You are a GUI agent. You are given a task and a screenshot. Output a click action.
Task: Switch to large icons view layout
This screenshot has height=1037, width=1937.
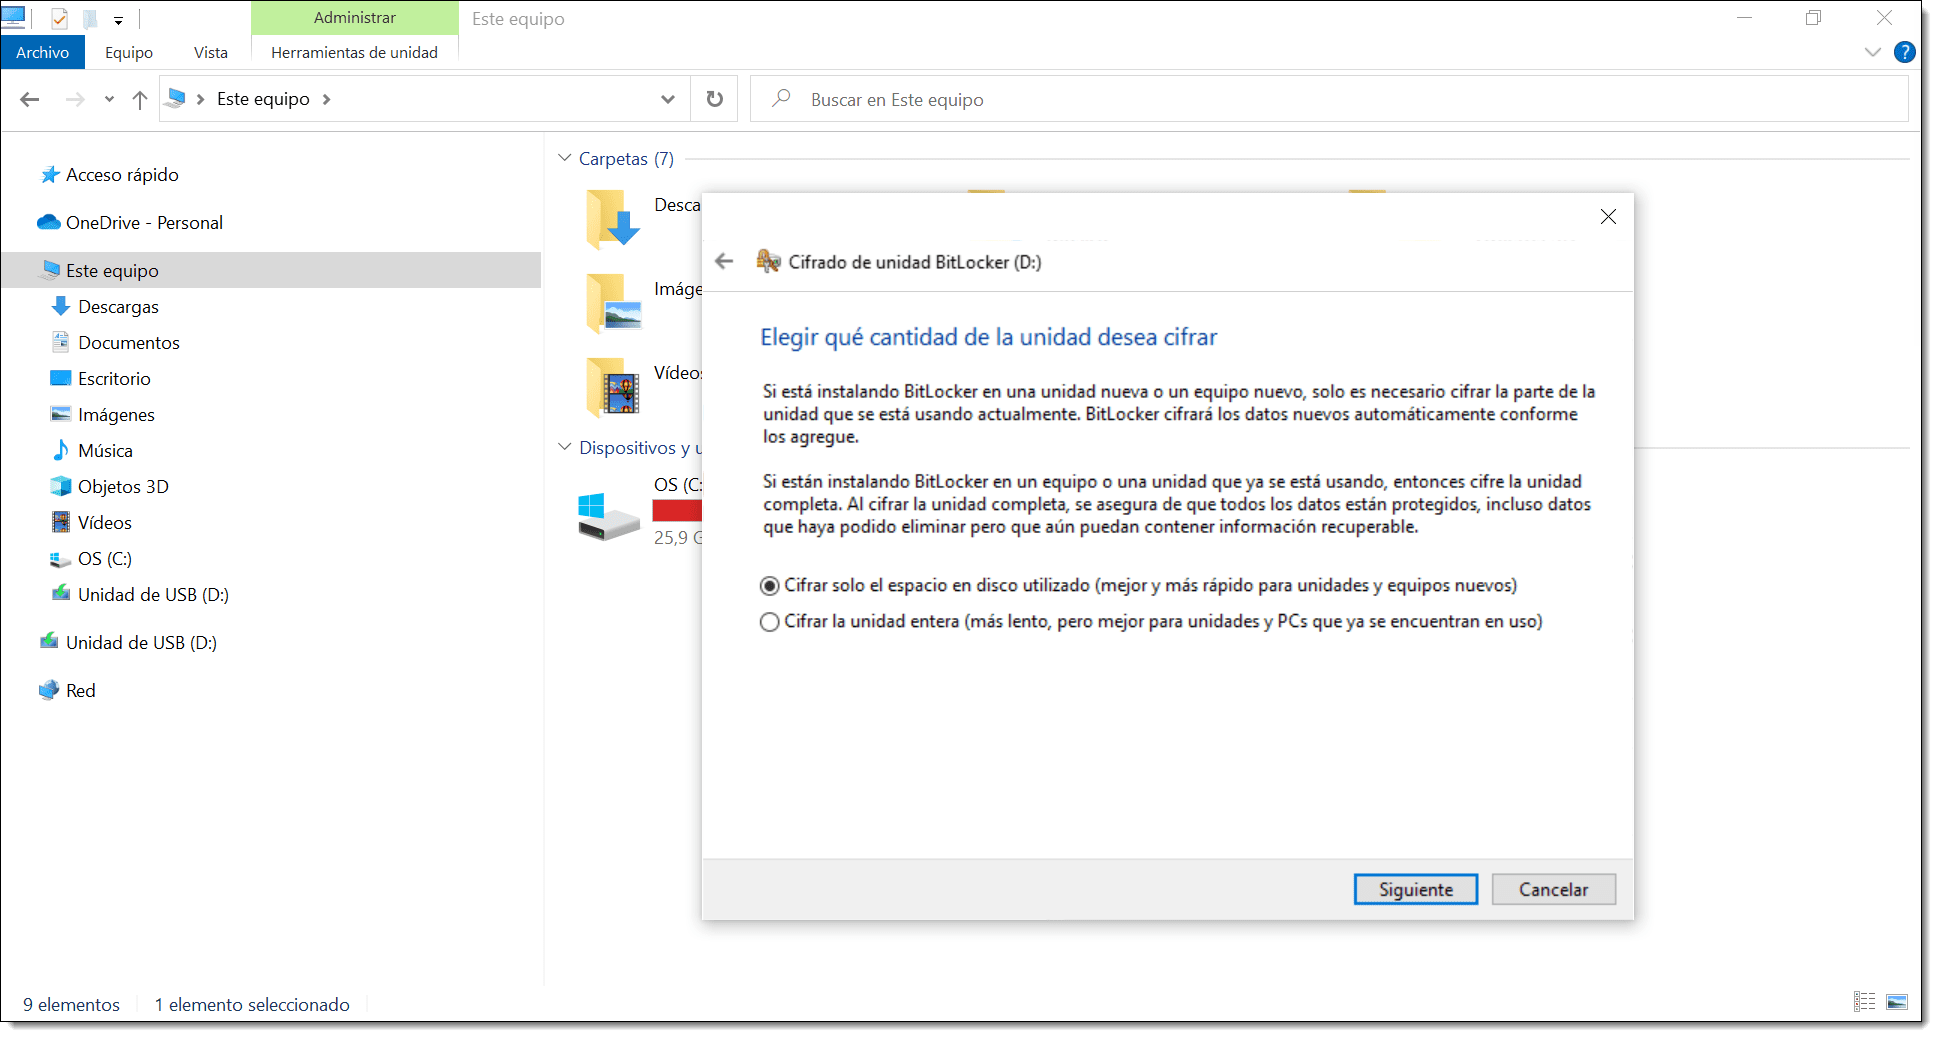[x=1897, y=1002]
